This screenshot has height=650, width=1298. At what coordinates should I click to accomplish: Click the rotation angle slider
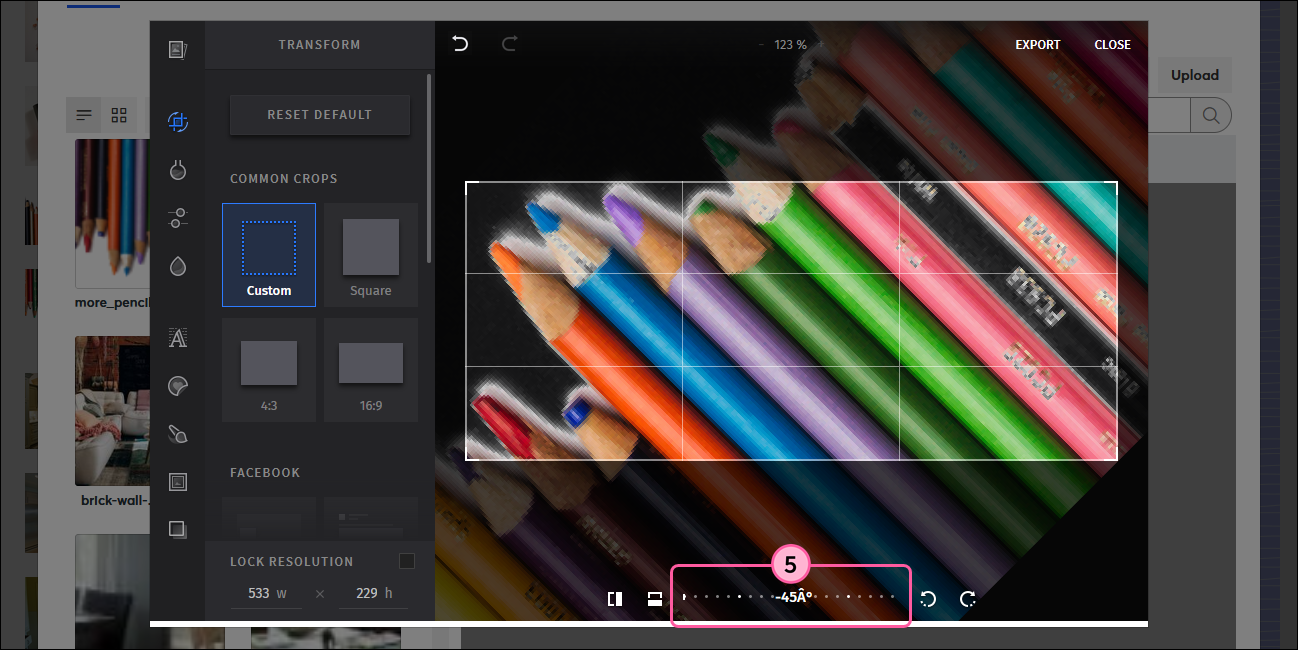tap(790, 597)
